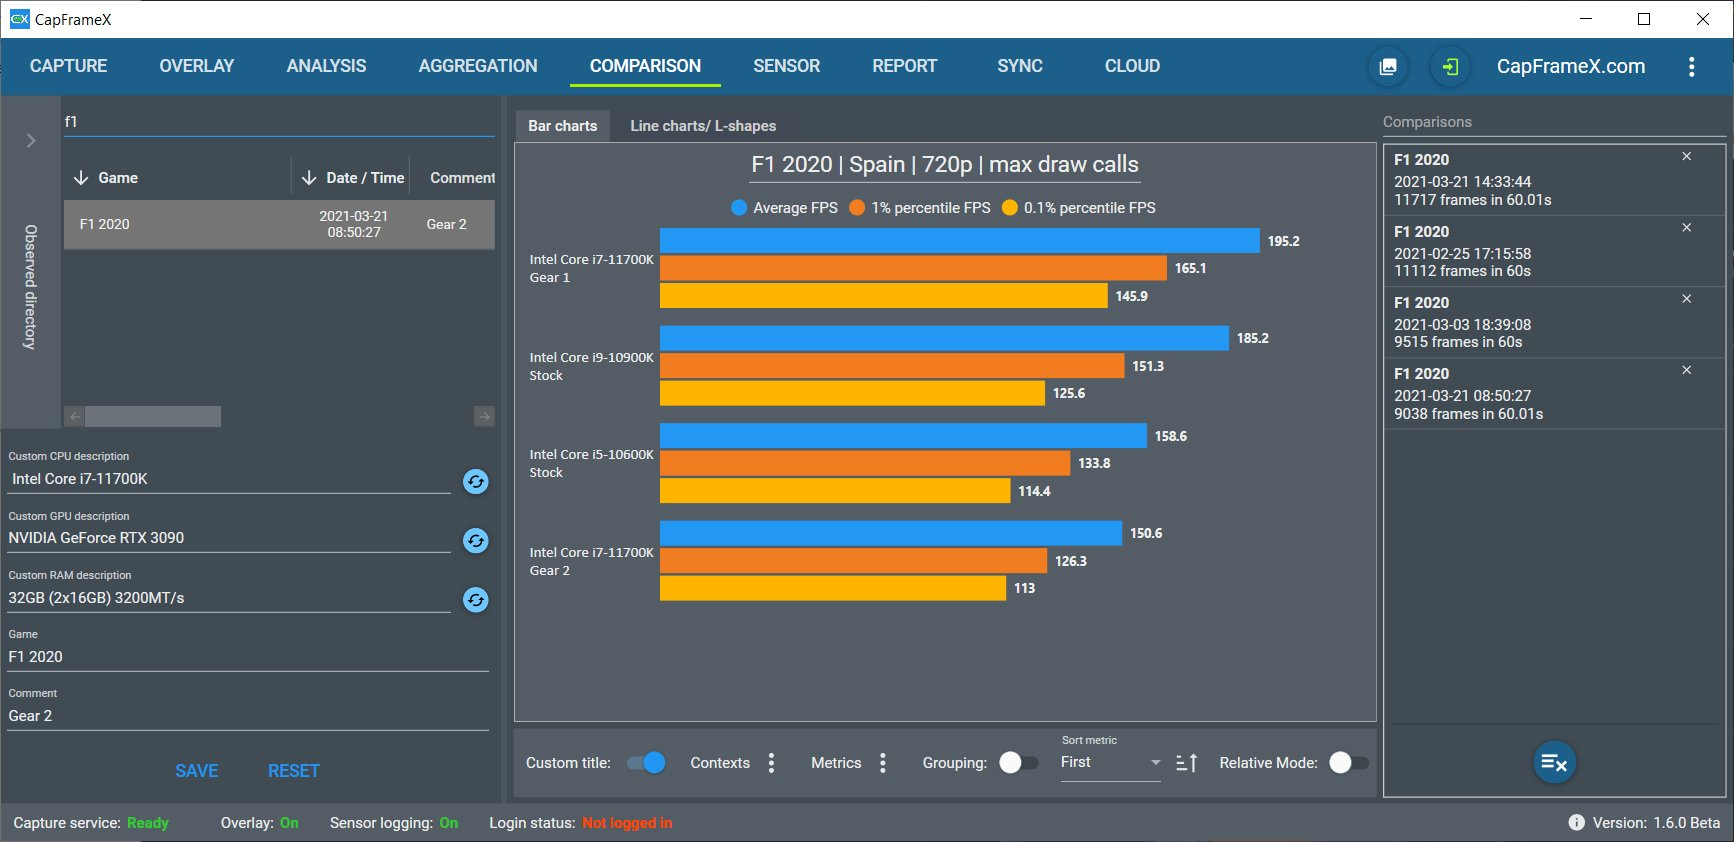Click the Intel Core i5-10600K Stock label
Image resolution: width=1734 pixels, height=842 pixels.
pyautogui.click(x=591, y=463)
